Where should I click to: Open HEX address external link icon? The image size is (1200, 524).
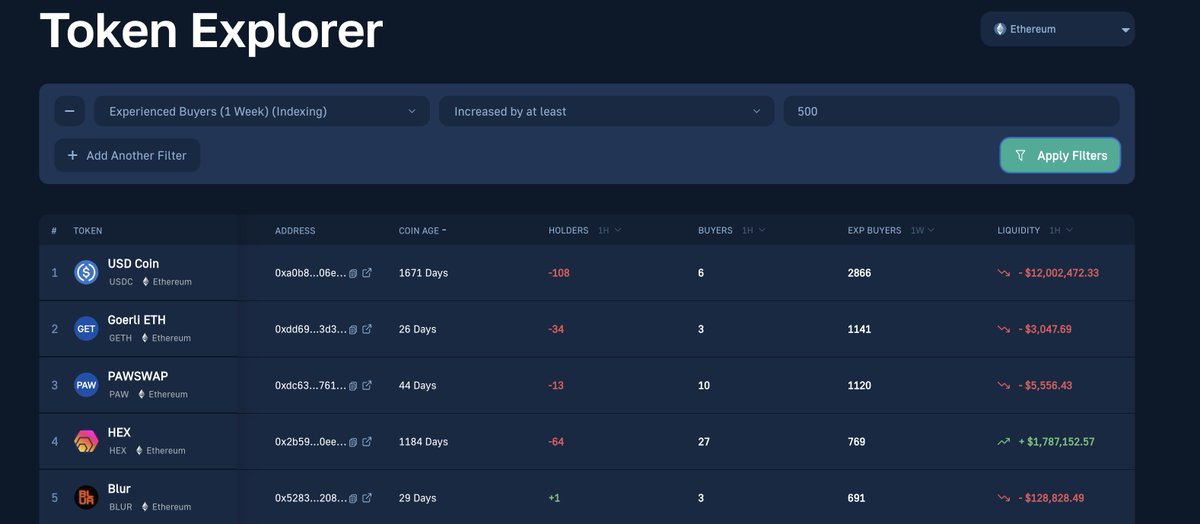coord(367,441)
